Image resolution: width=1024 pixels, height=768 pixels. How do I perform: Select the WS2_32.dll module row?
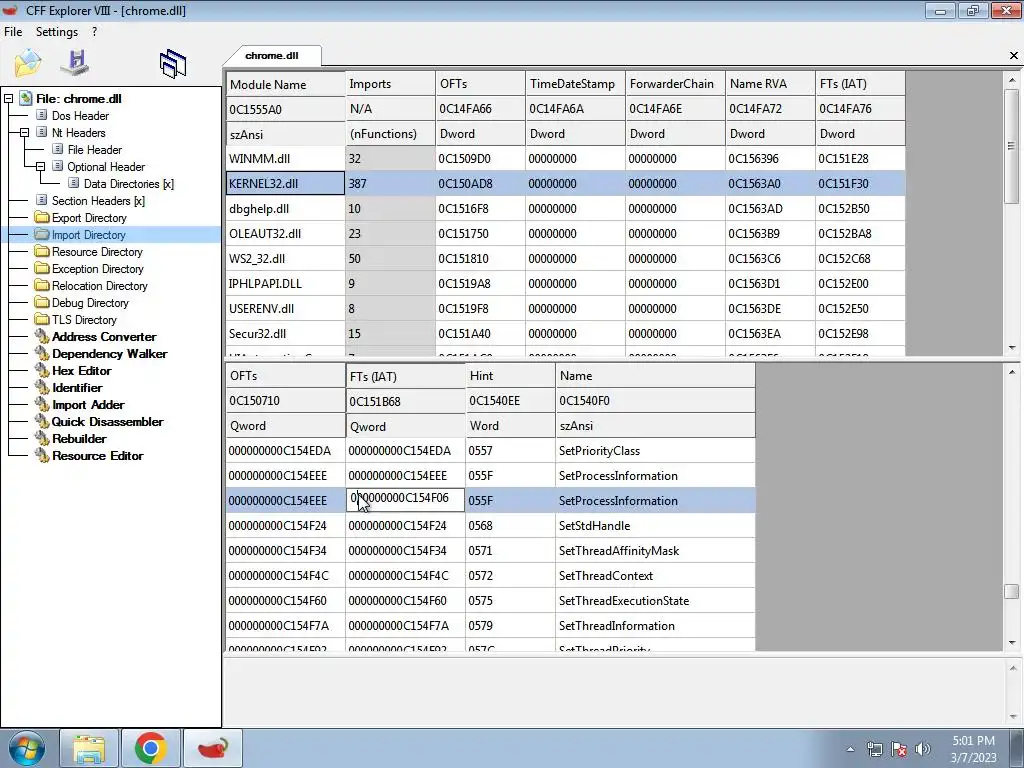click(566, 258)
